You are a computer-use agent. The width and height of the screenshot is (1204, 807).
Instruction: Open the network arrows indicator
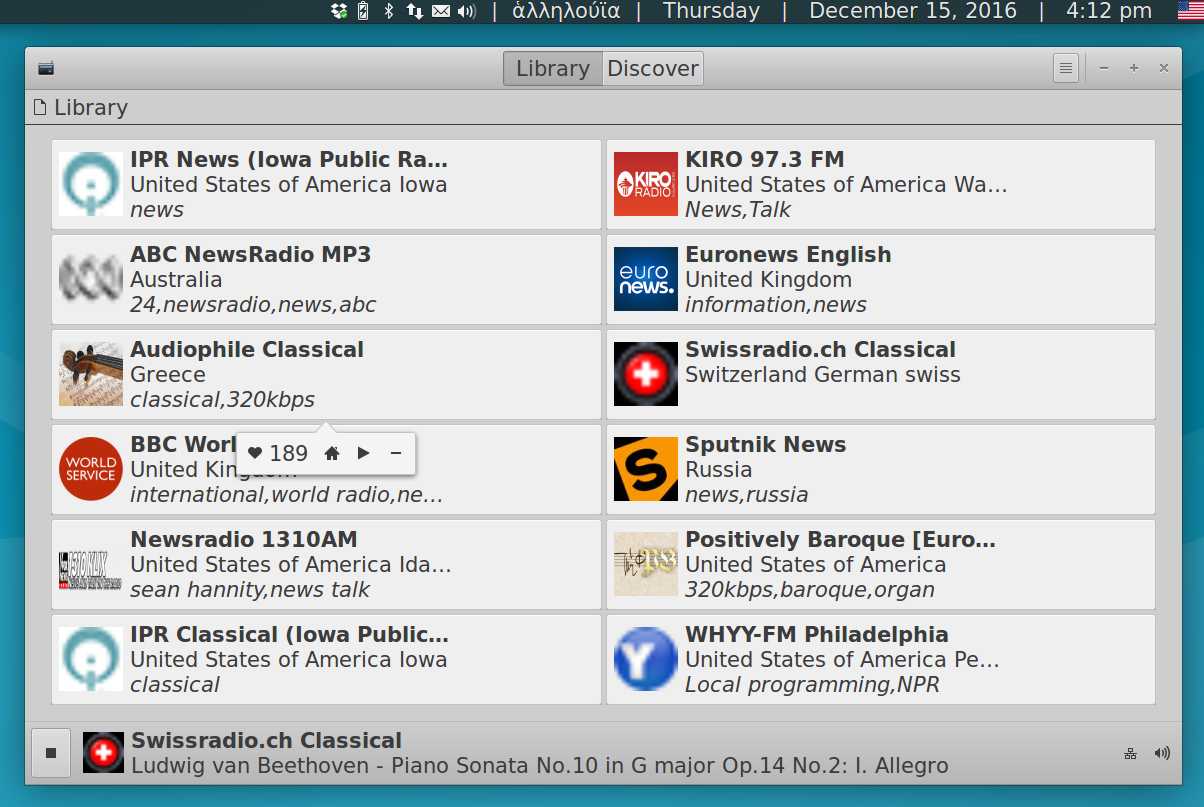click(x=414, y=11)
